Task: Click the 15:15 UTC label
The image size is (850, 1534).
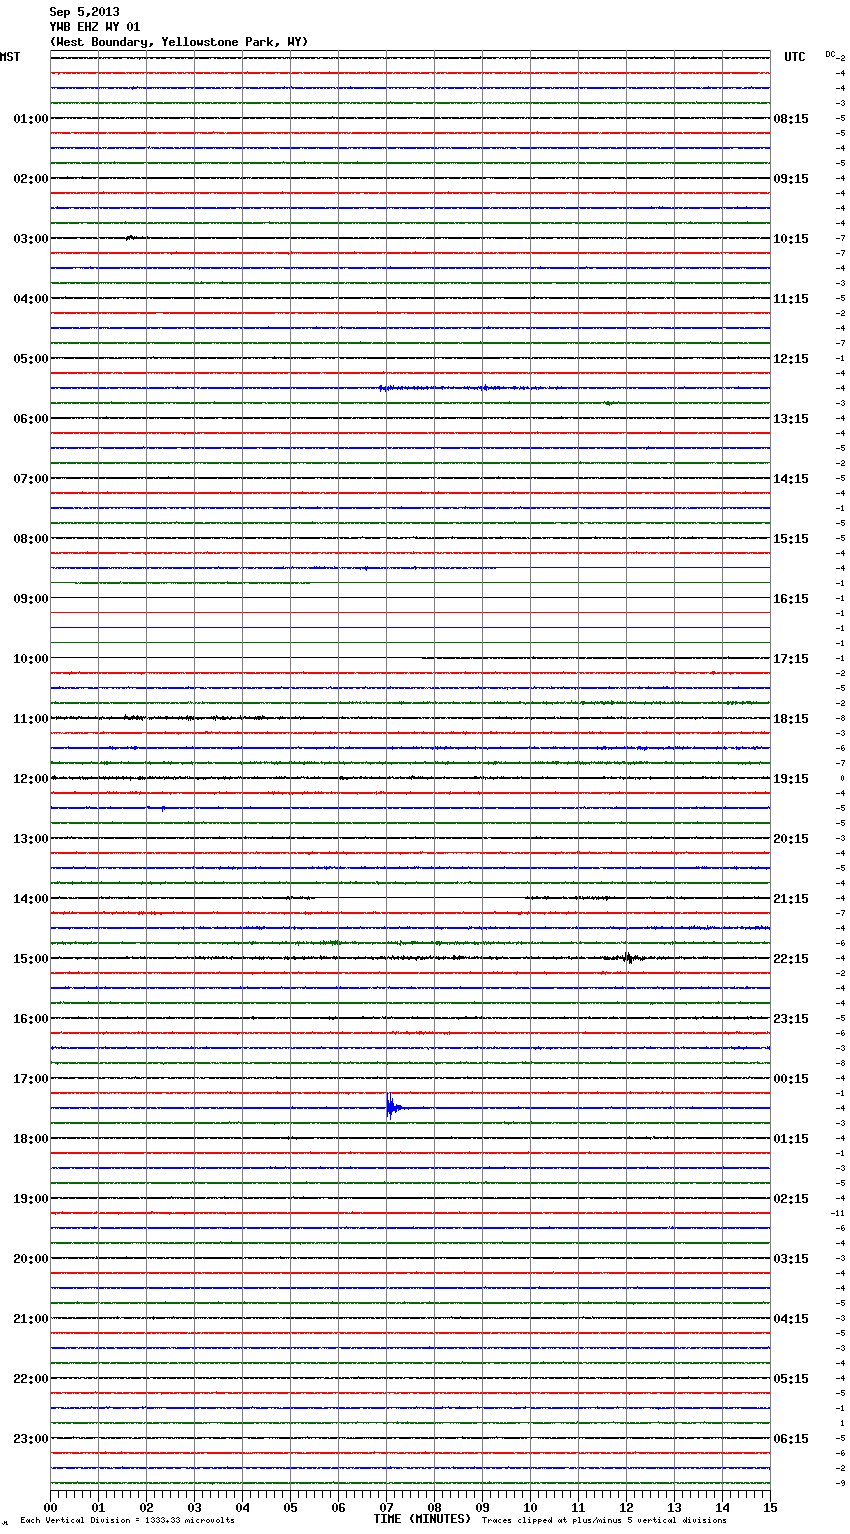Action: coord(791,539)
